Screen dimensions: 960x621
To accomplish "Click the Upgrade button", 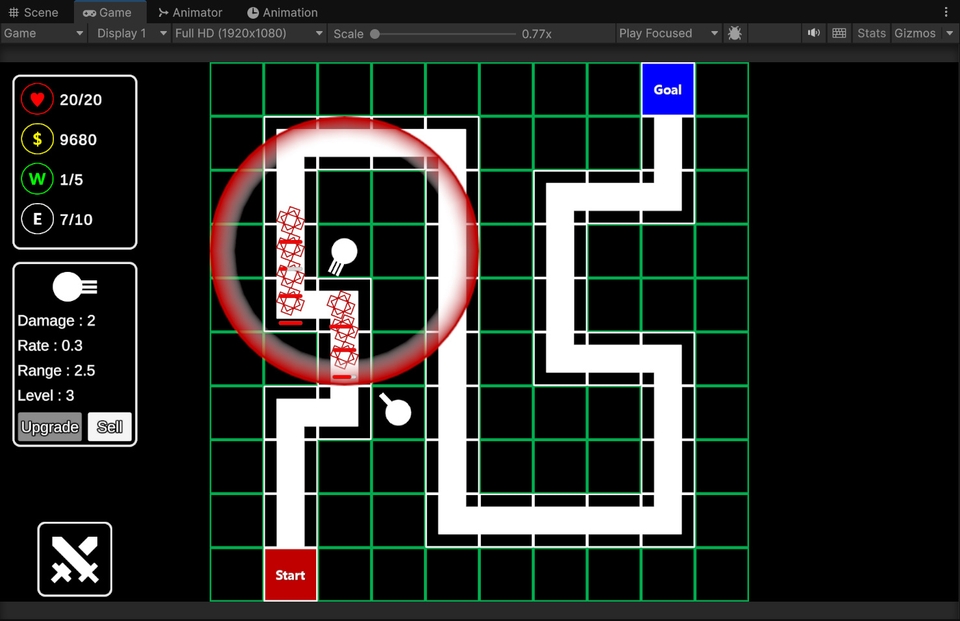I will pyautogui.click(x=50, y=427).
